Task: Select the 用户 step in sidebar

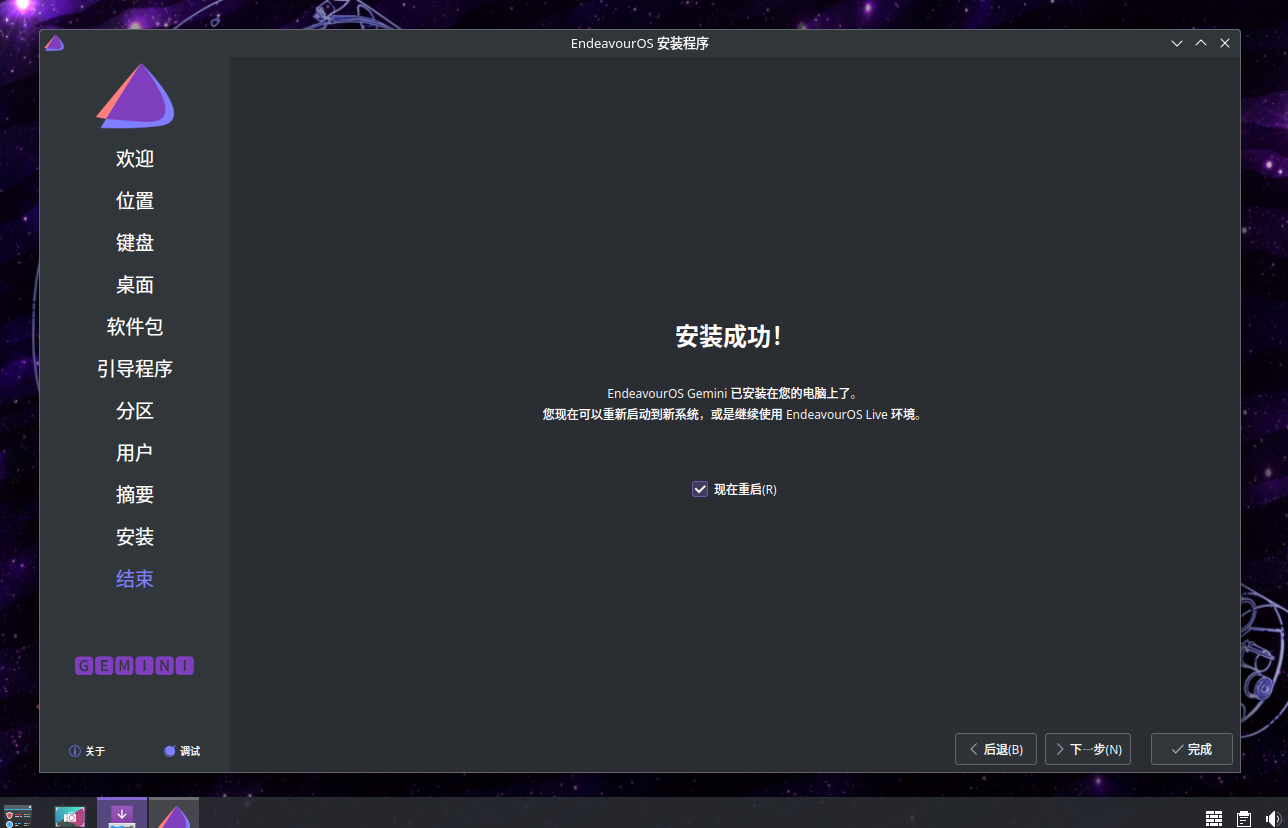Action: click(135, 453)
